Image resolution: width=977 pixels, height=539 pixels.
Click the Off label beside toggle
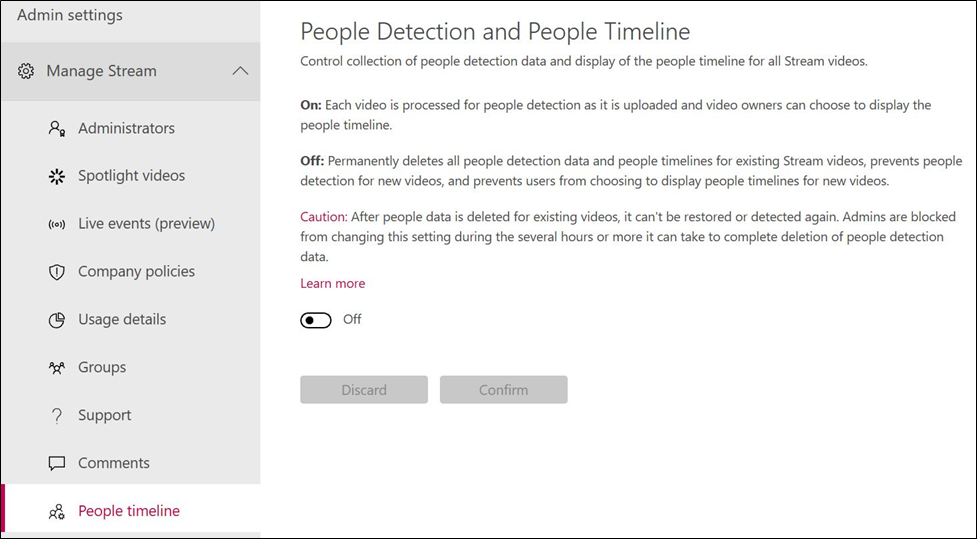[352, 320]
